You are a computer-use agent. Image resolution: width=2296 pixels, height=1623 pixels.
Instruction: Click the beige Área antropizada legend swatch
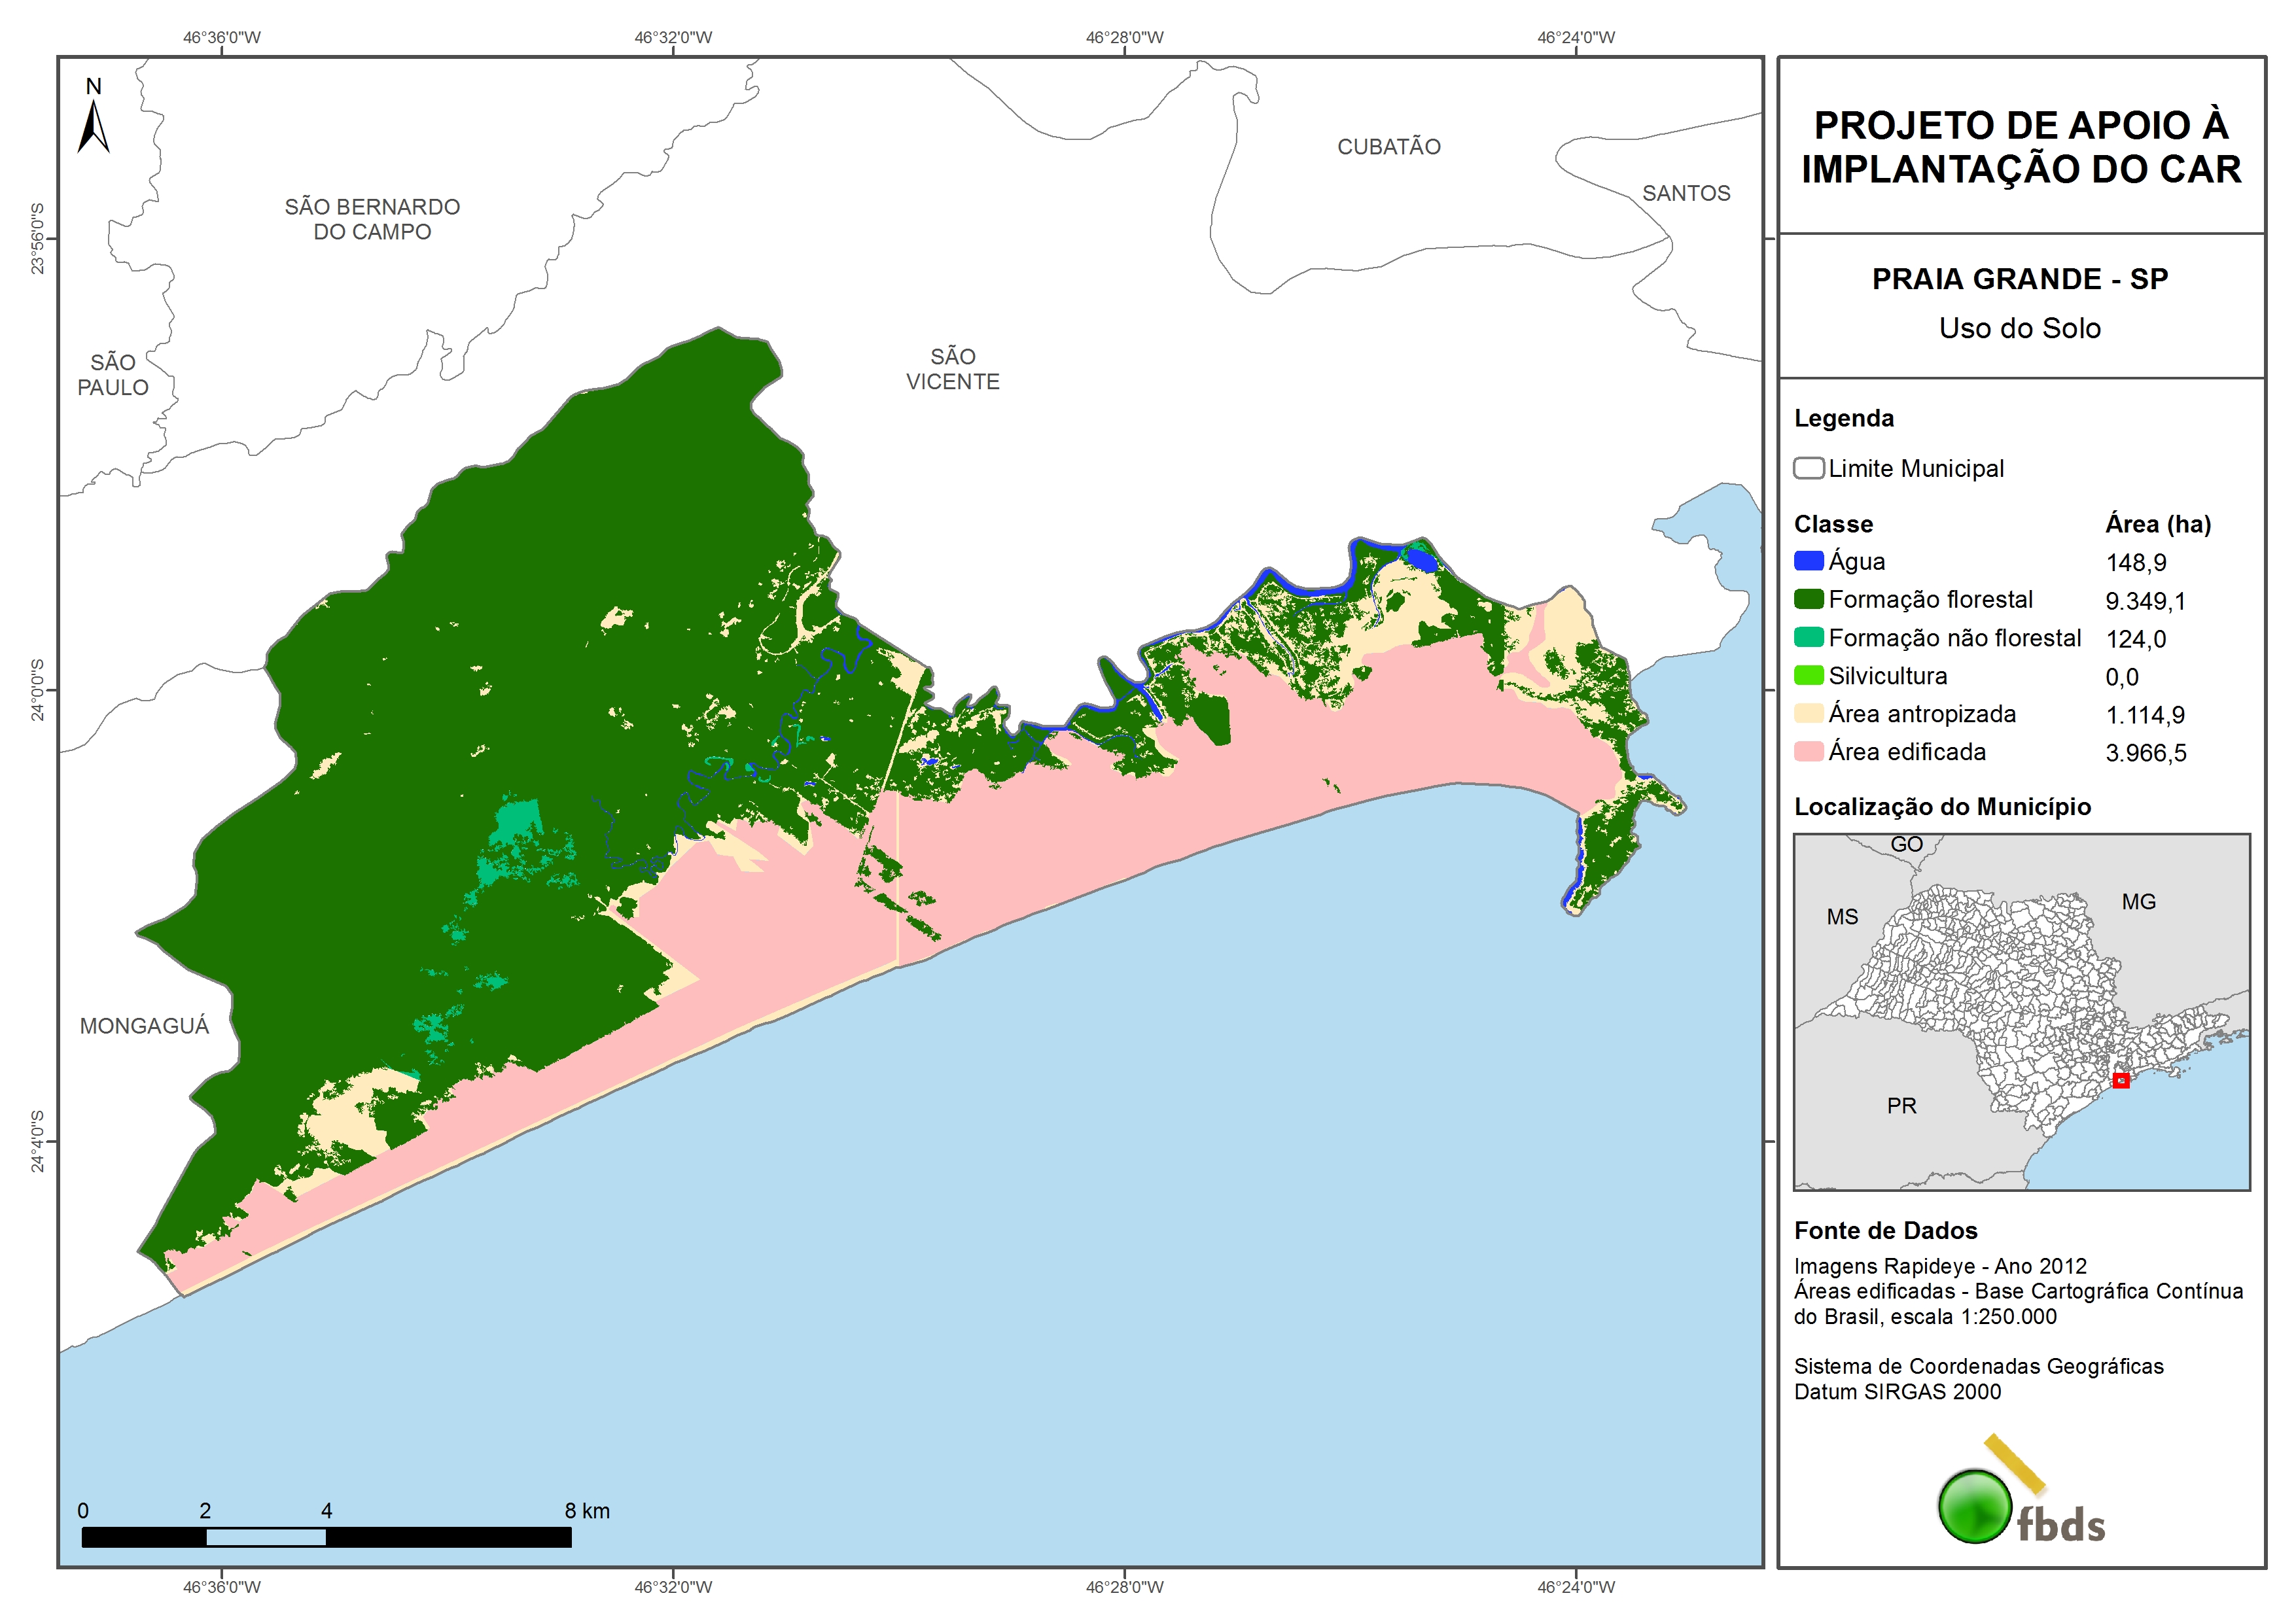tap(1808, 713)
